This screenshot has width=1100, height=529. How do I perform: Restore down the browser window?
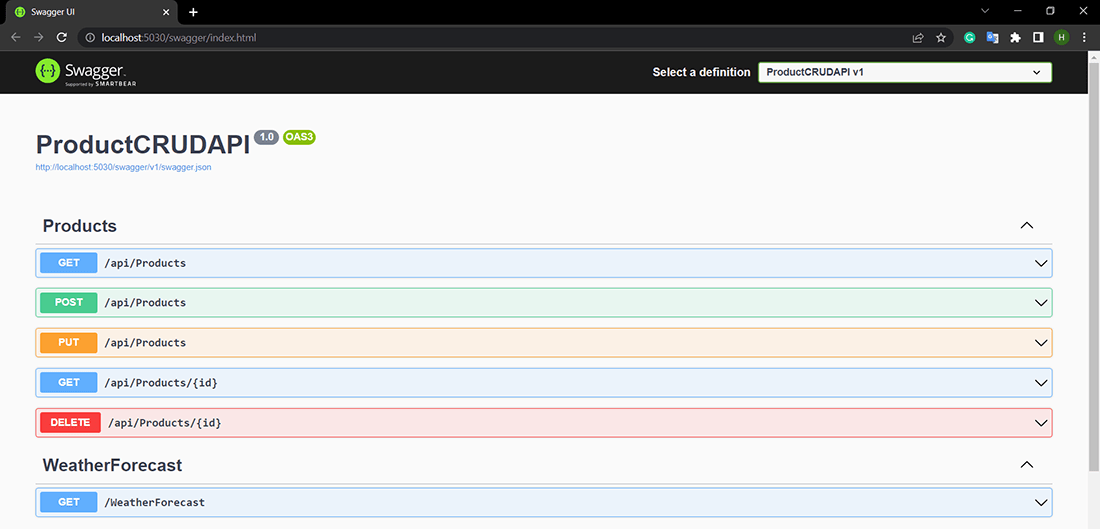1050,11
